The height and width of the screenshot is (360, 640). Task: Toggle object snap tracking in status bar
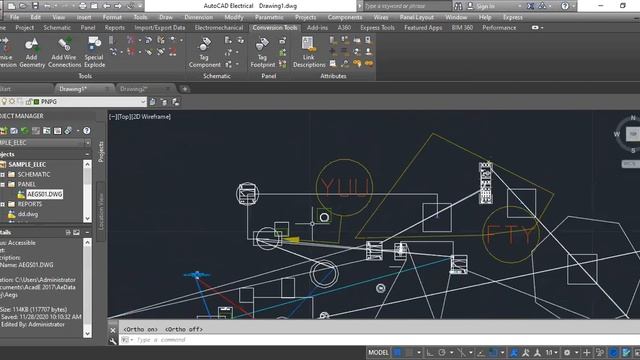[x=481, y=353]
